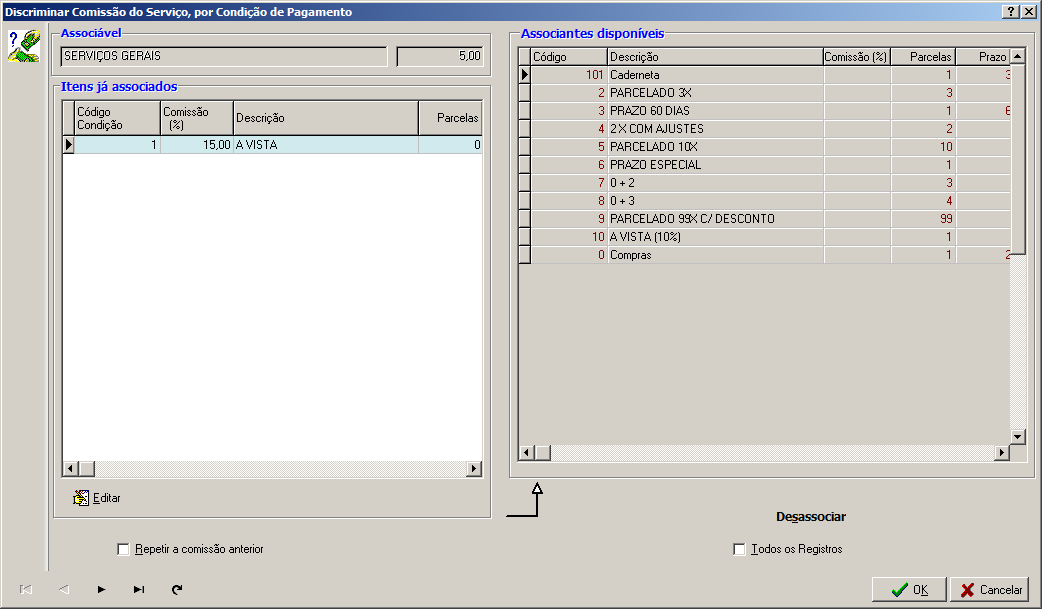
Task: Select PARCELADO 10X row
Action: click(714, 147)
